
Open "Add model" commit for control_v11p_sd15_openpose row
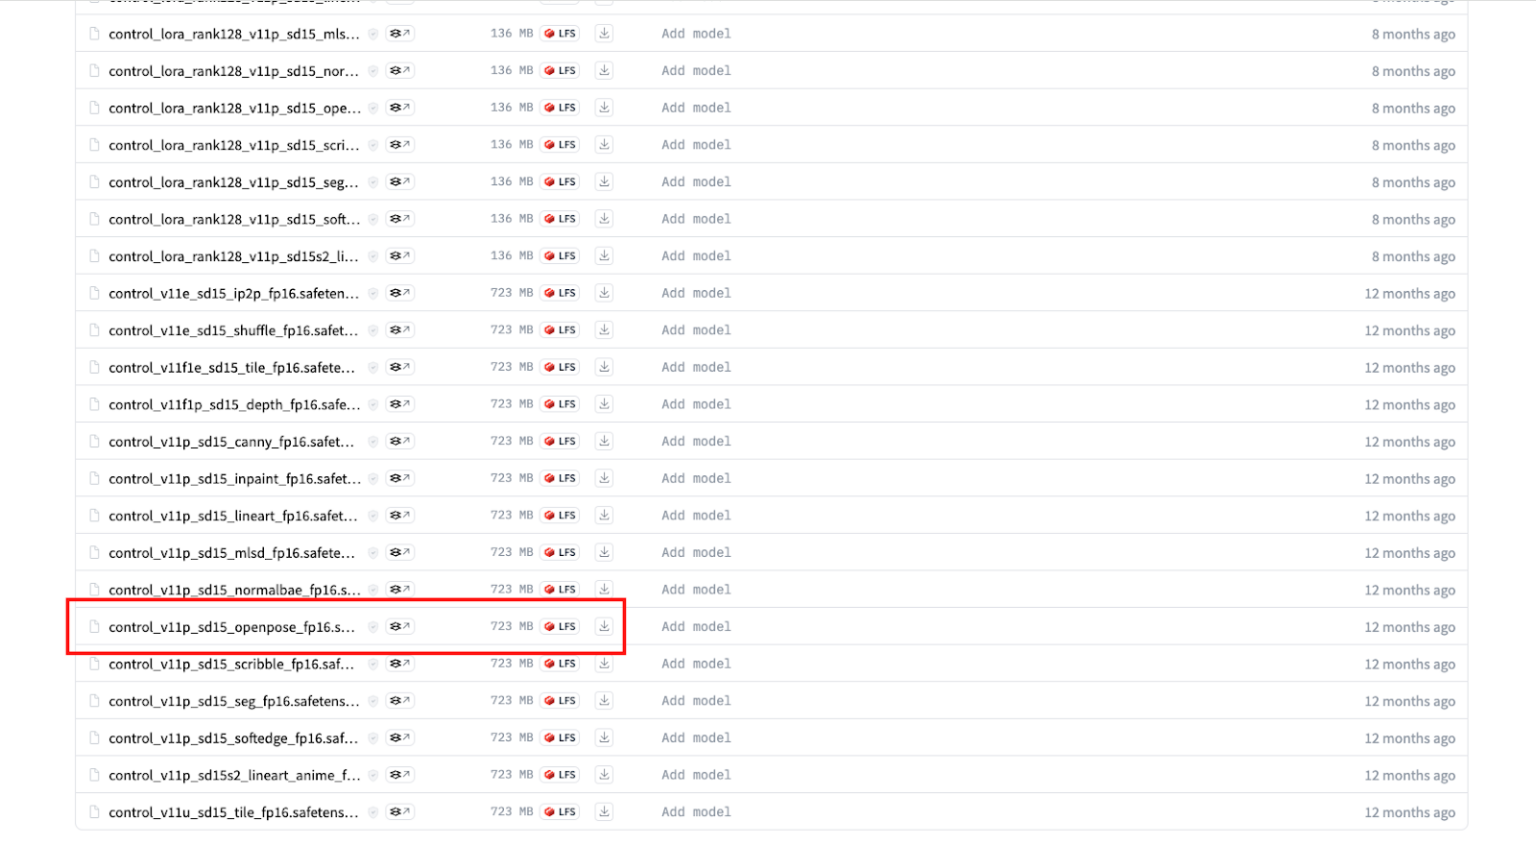(696, 627)
